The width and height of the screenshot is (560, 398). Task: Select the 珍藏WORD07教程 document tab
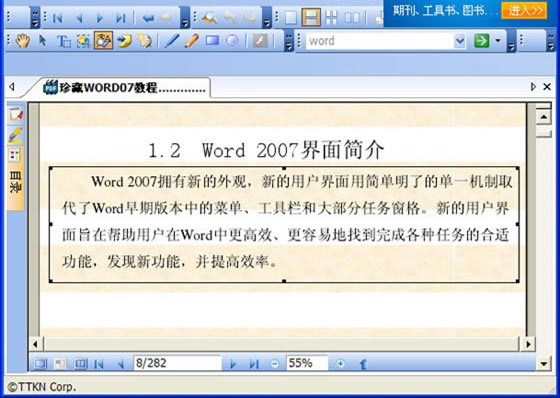124,87
